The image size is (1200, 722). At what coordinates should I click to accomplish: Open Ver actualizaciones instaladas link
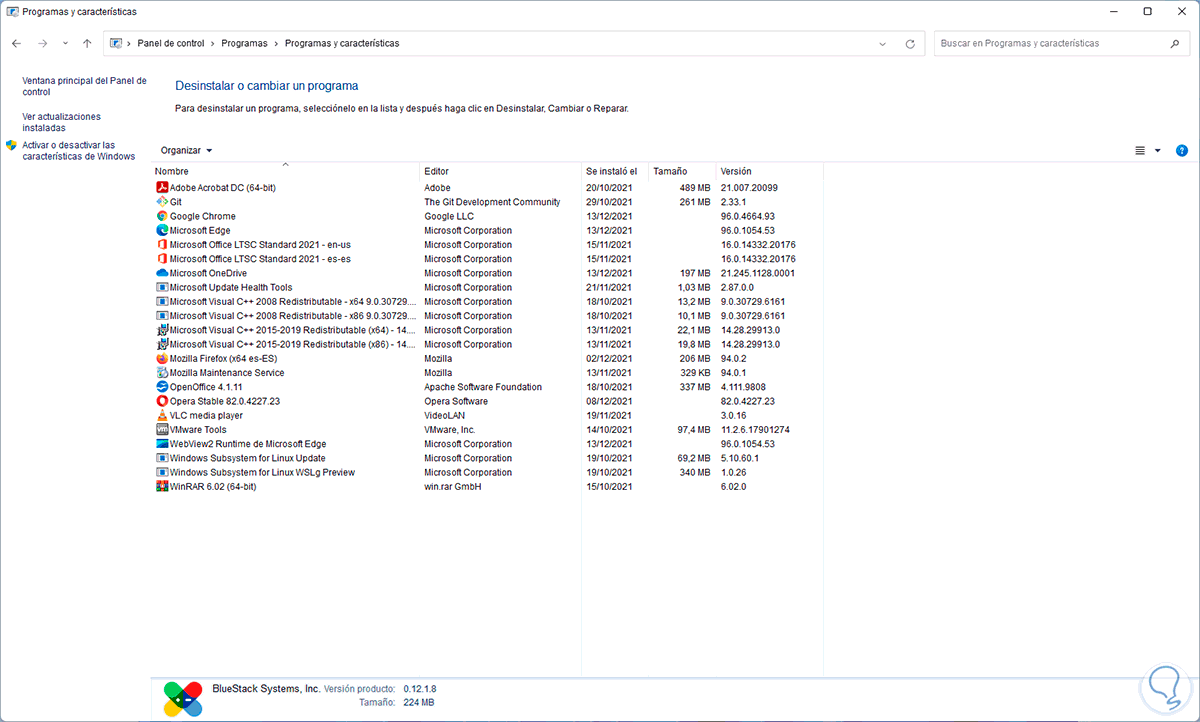(61, 122)
